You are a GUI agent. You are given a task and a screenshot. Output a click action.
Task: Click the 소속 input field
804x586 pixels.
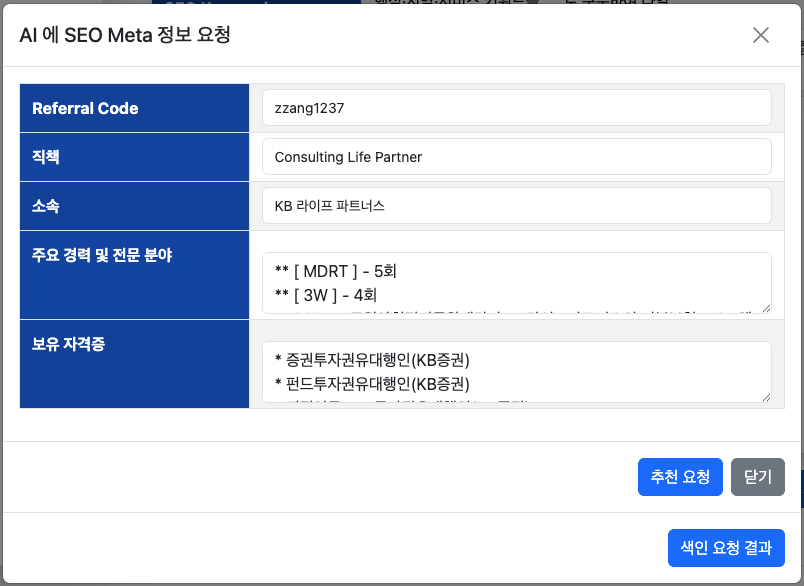pos(516,206)
